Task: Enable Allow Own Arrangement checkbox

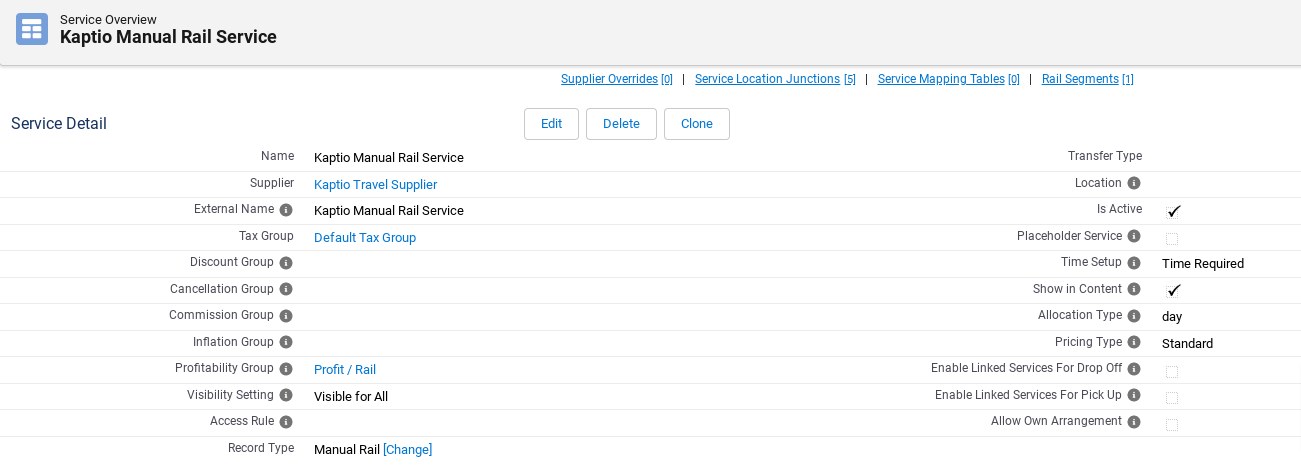Action: tap(1172, 424)
